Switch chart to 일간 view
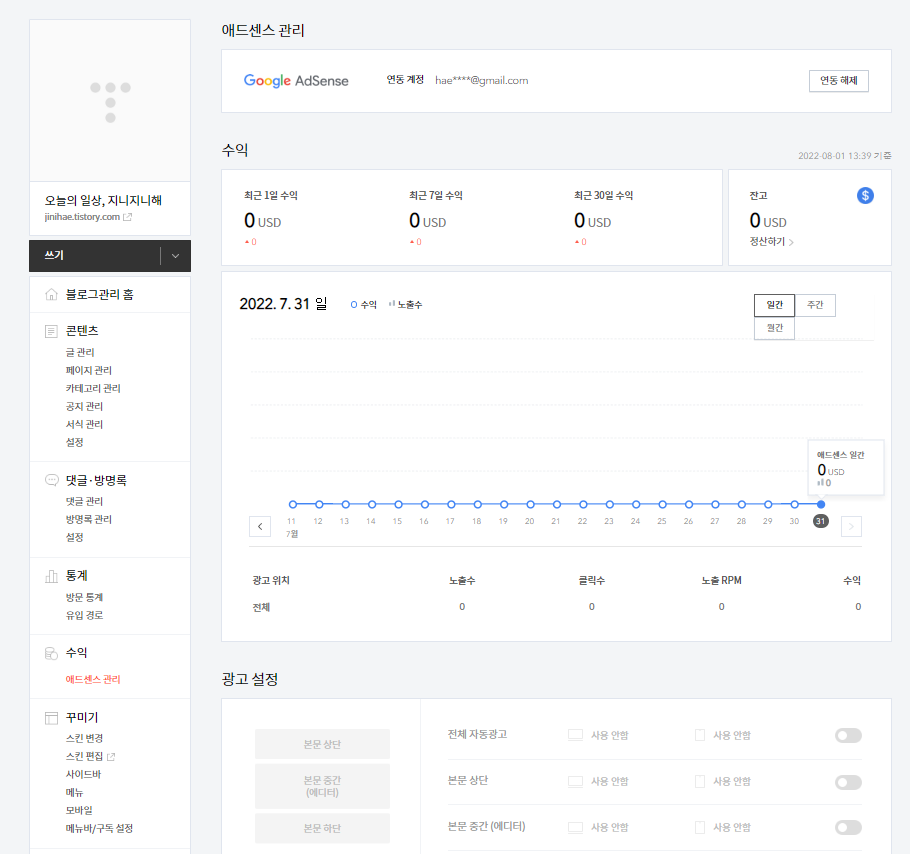Screen dimensions: 910x854 (774, 305)
